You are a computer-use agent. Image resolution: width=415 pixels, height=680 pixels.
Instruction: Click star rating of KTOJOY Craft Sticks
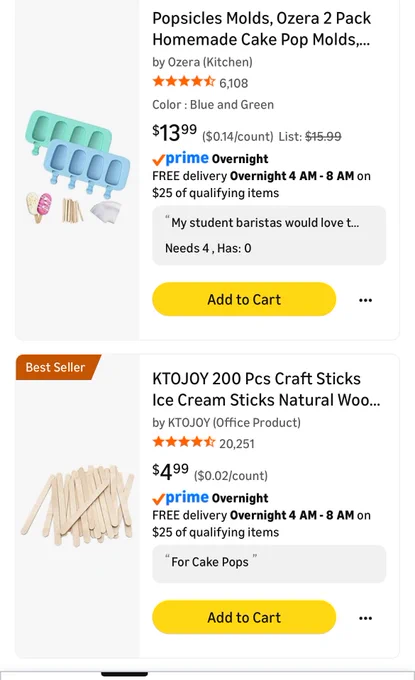[x=184, y=442]
